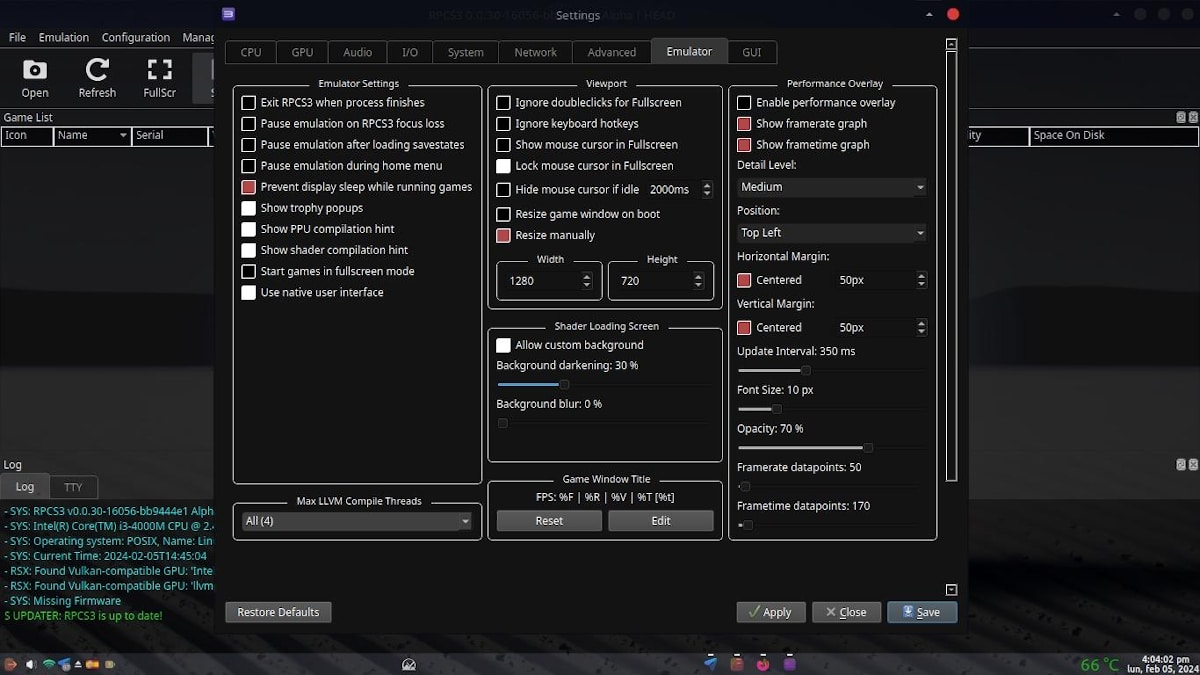Click the Background darkening slider
This screenshot has height=675, width=1200.
605,384
